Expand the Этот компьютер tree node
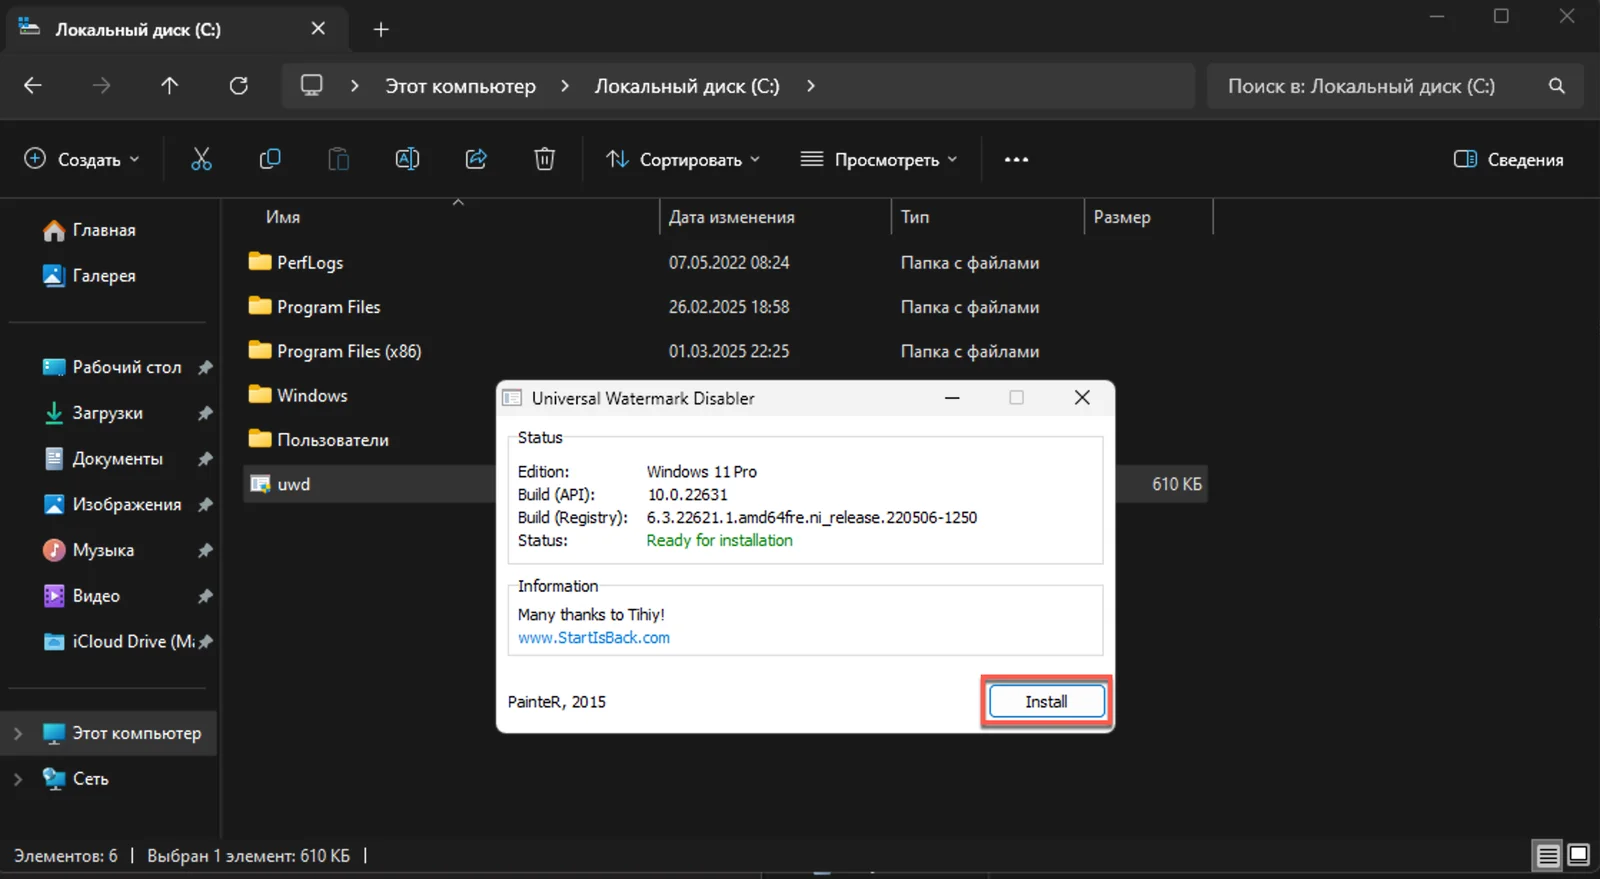 (18, 733)
